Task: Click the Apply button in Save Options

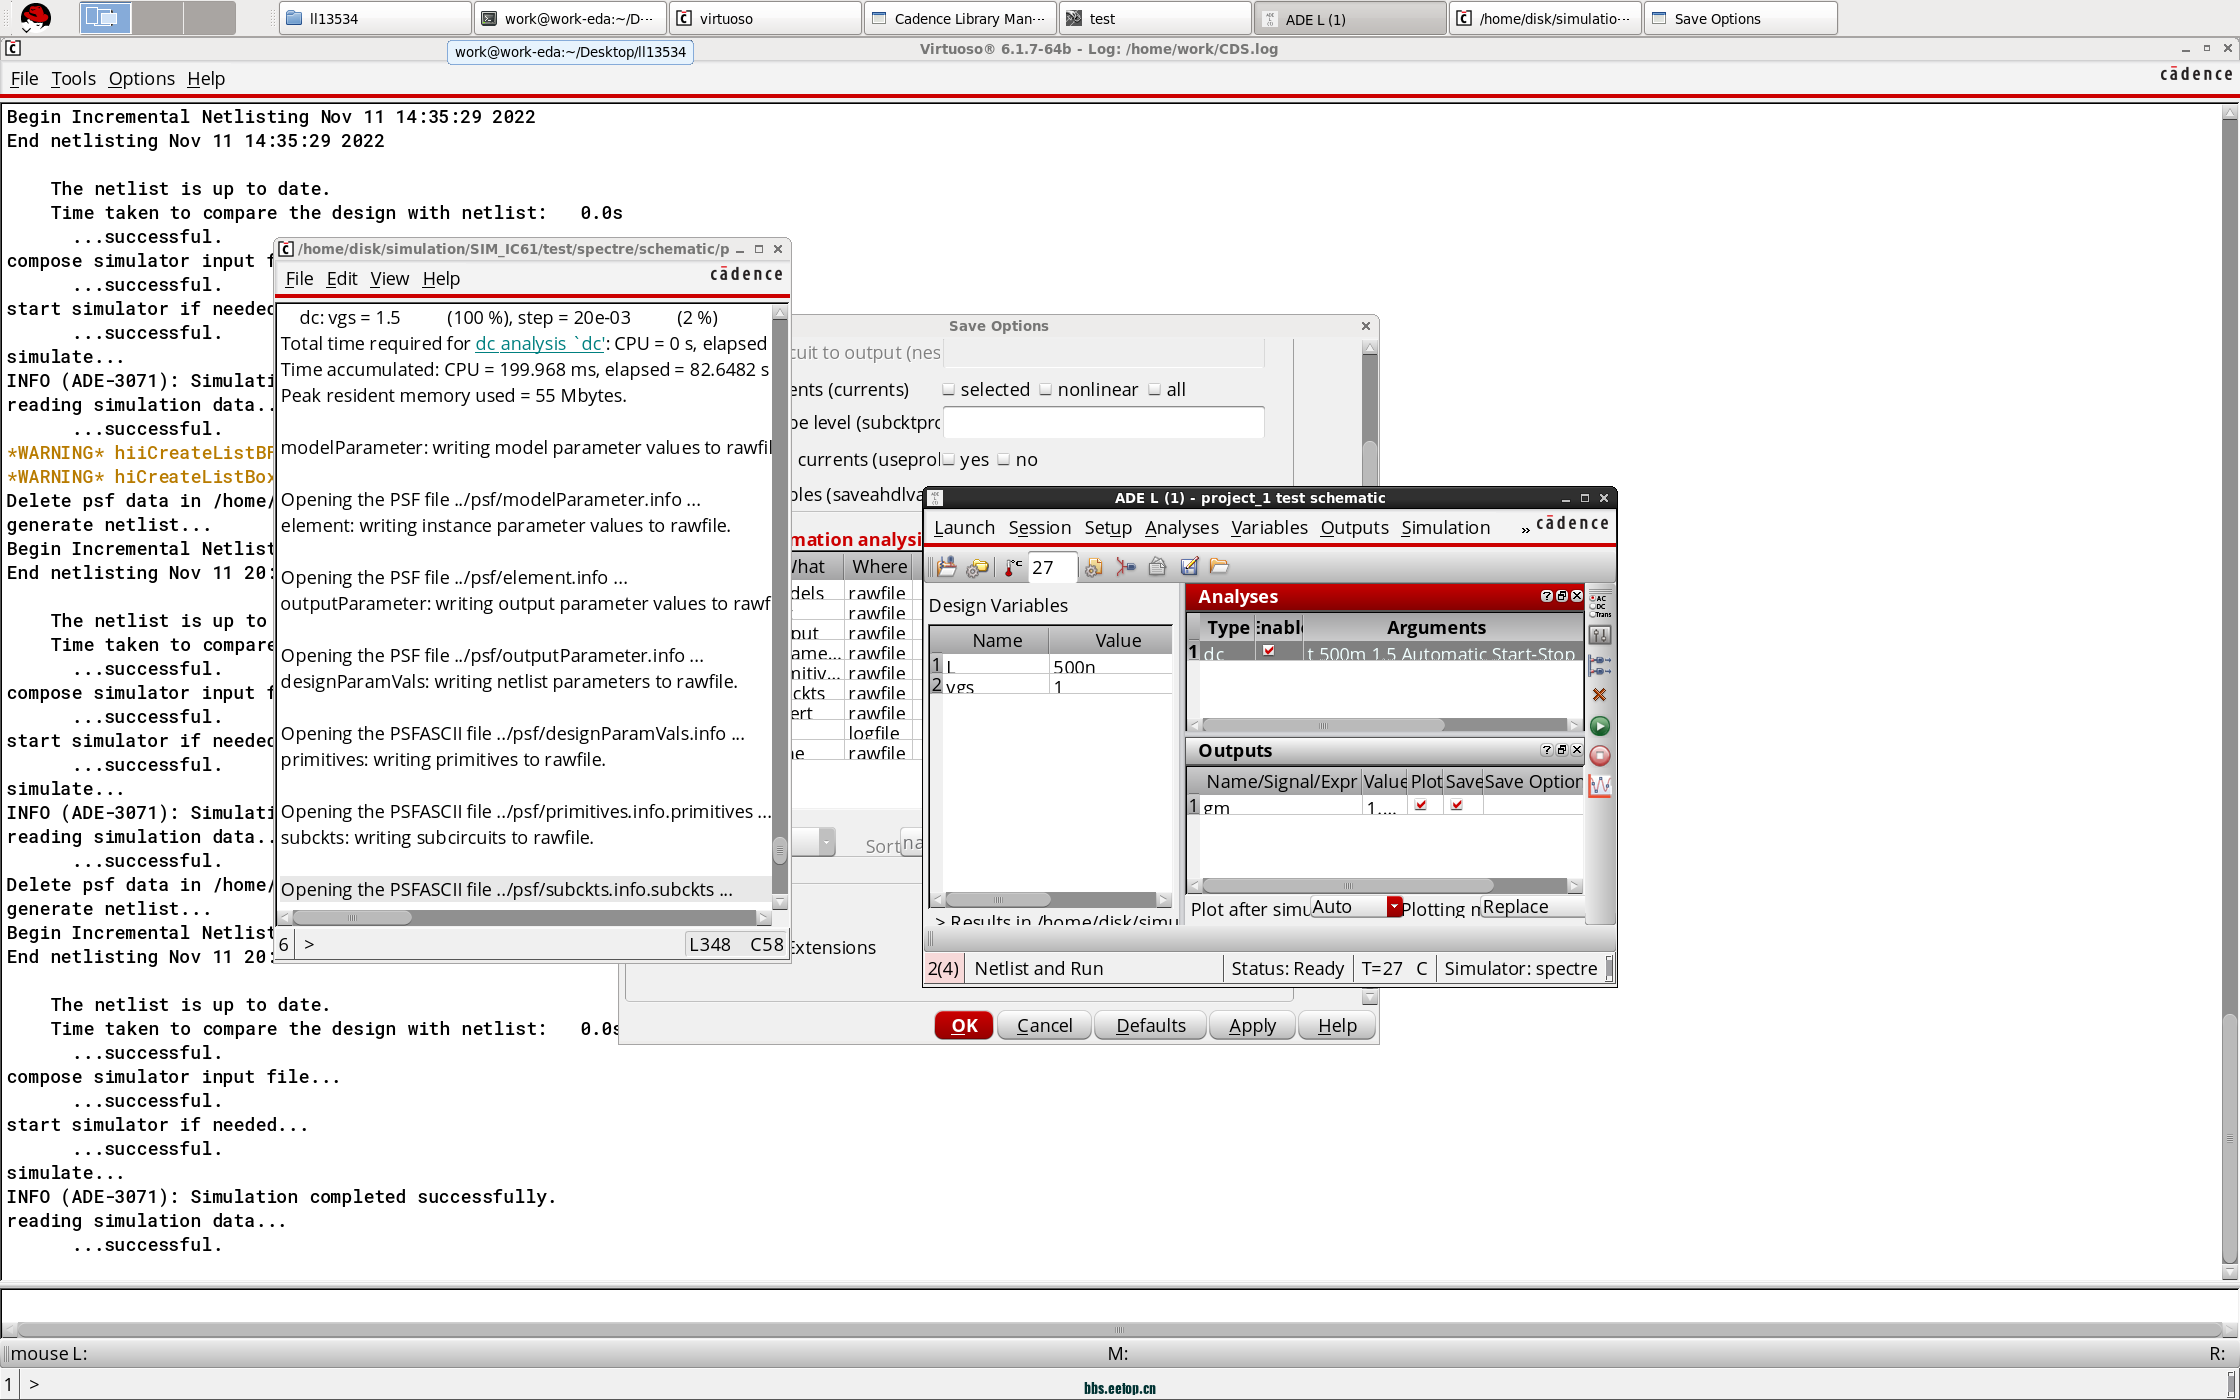Action: [x=1252, y=1026]
